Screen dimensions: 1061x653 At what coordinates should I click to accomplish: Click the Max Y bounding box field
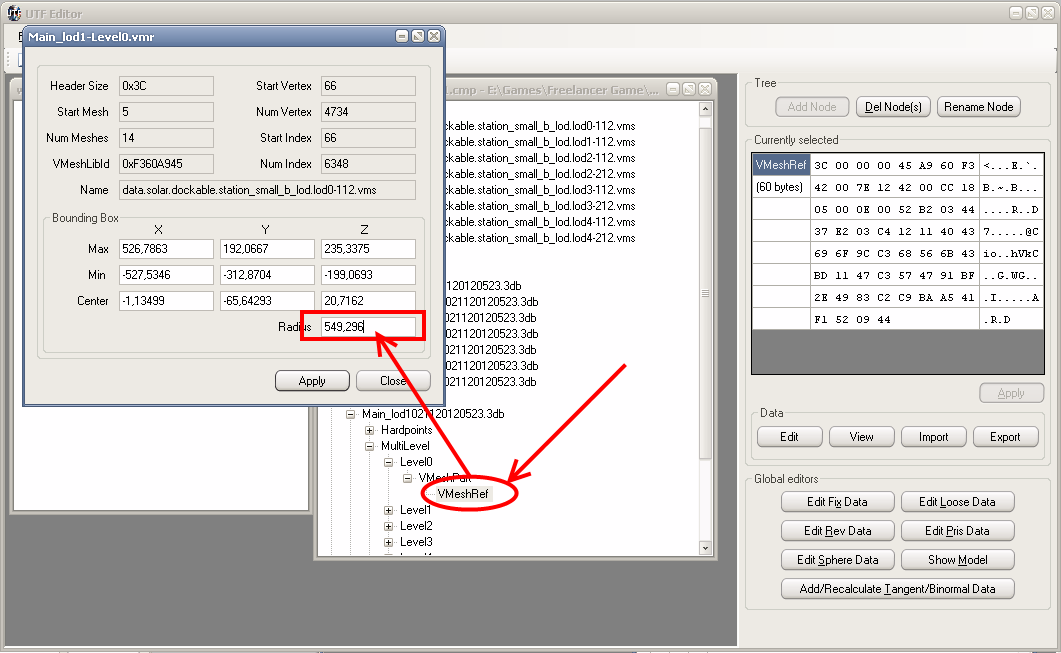[267, 249]
